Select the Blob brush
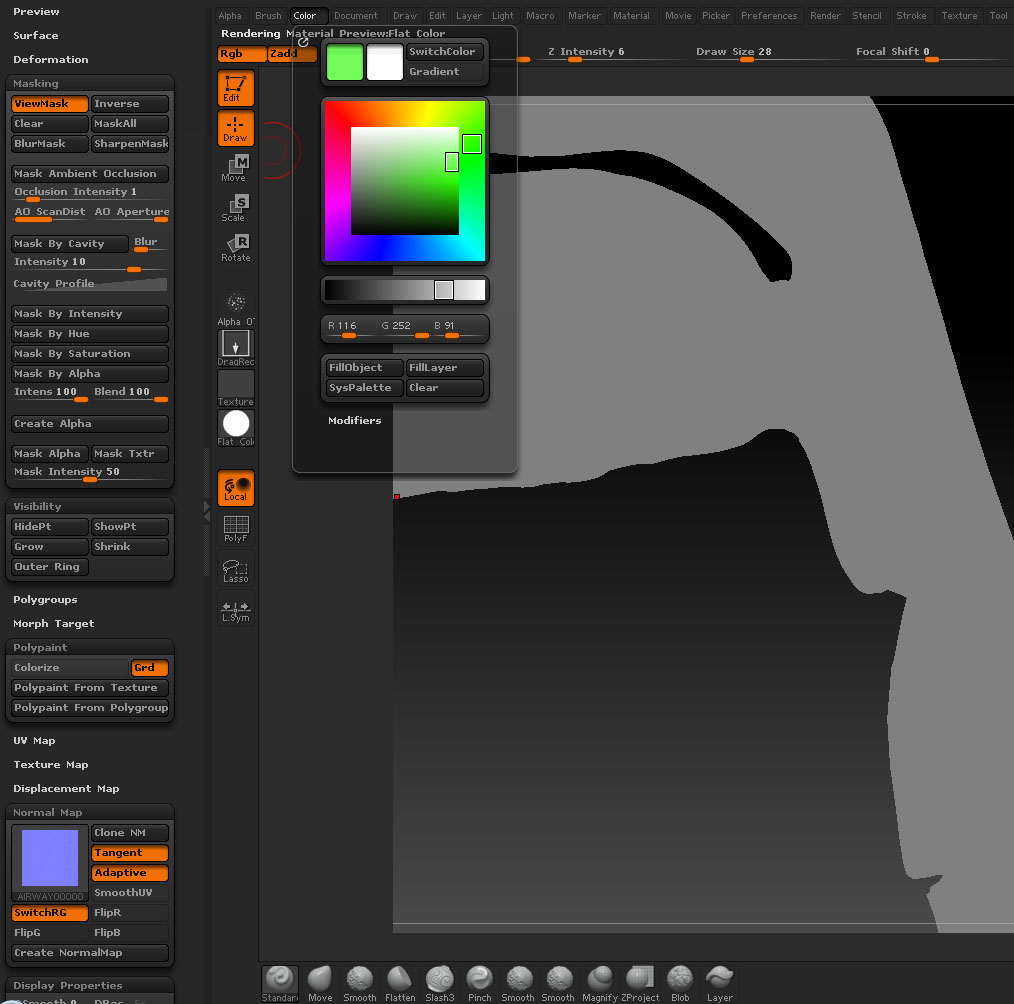This screenshot has height=1004, width=1014. (x=680, y=983)
